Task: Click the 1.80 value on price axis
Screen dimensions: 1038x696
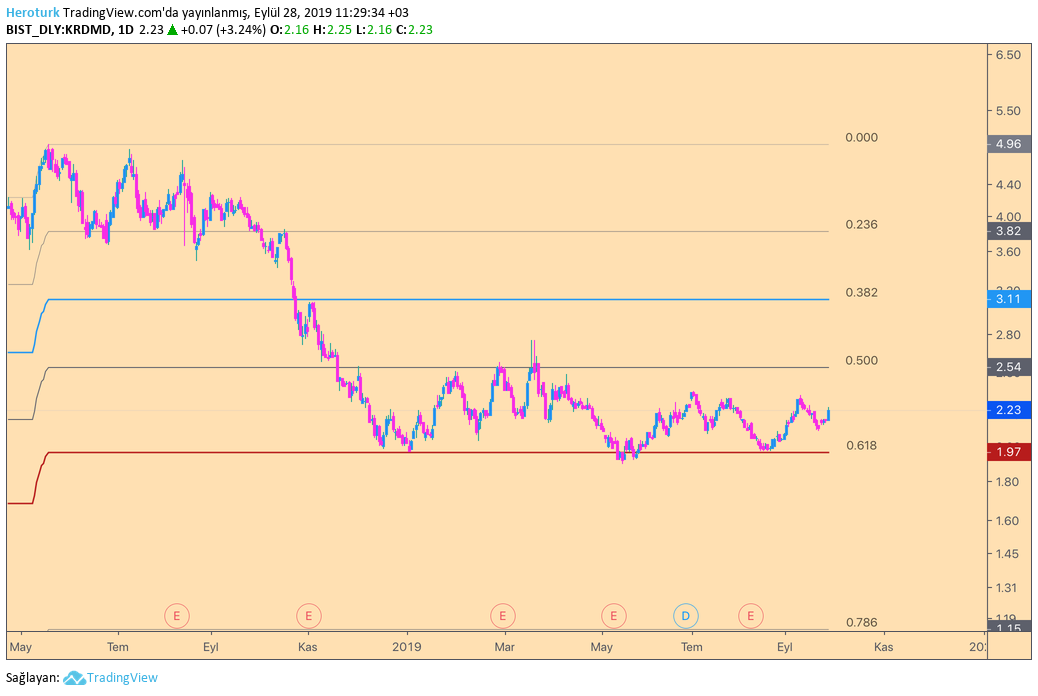Action: (1008, 482)
